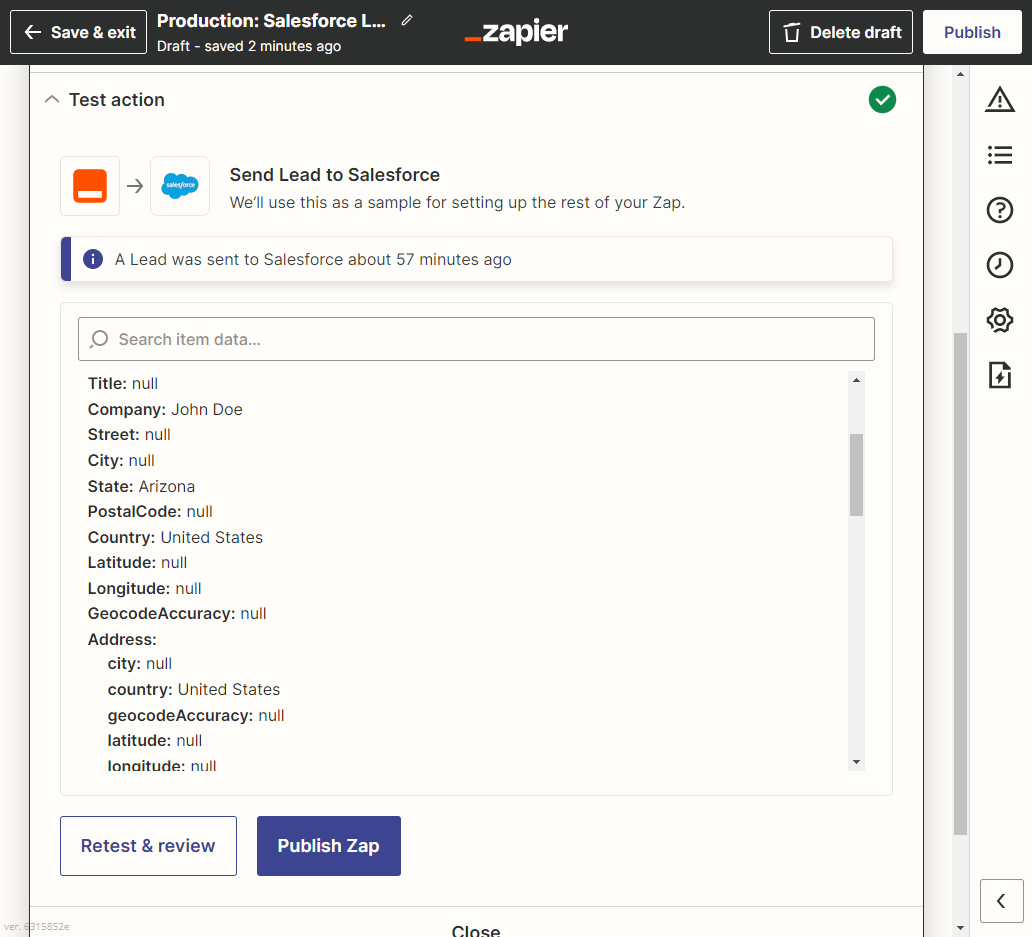The width and height of the screenshot is (1032, 937).
Task: Click the orange trigger app icon
Action: (x=90, y=186)
